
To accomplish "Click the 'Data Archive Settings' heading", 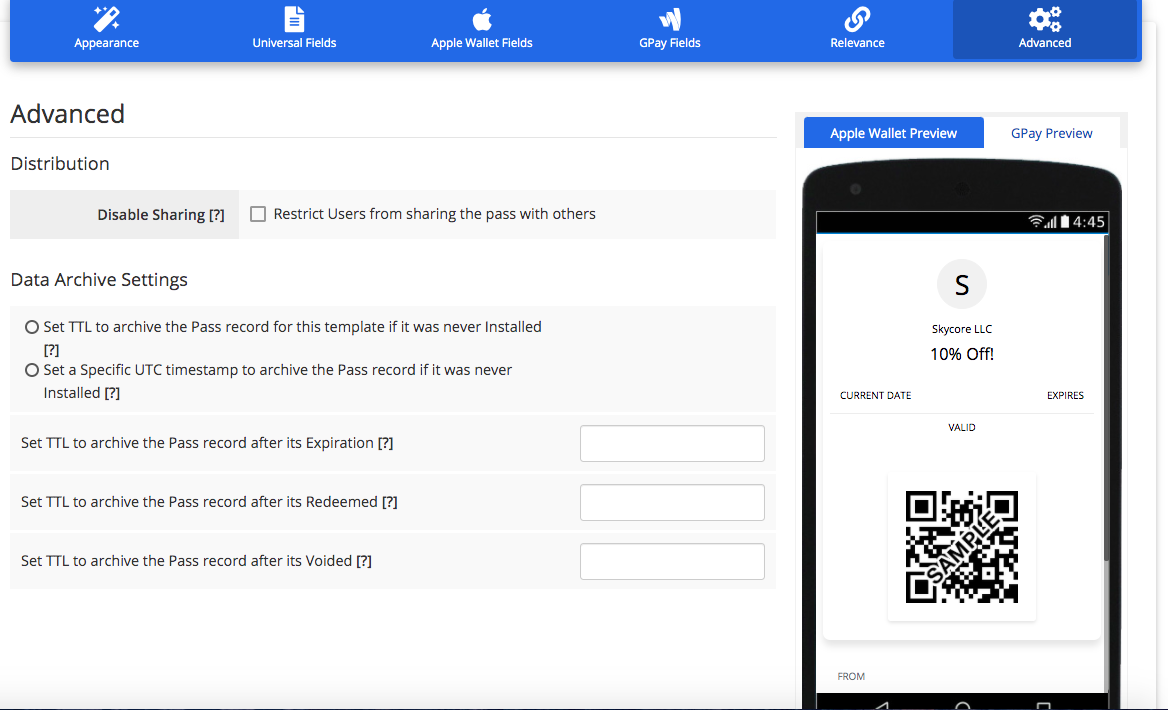I will 99,279.
